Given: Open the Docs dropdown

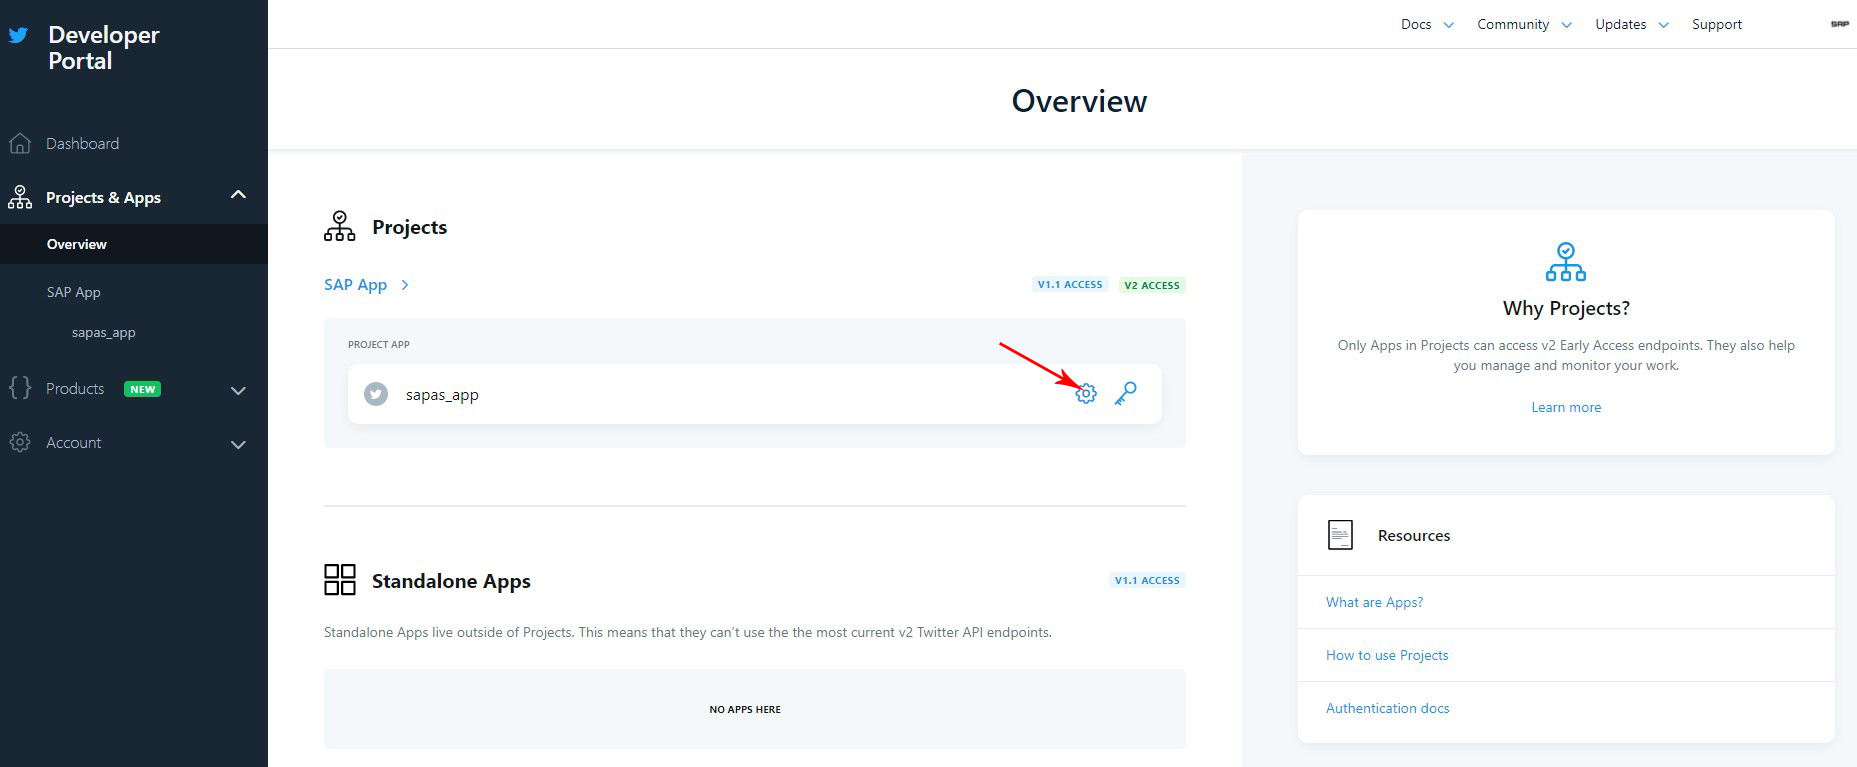Looking at the screenshot, I should [1428, 25].
